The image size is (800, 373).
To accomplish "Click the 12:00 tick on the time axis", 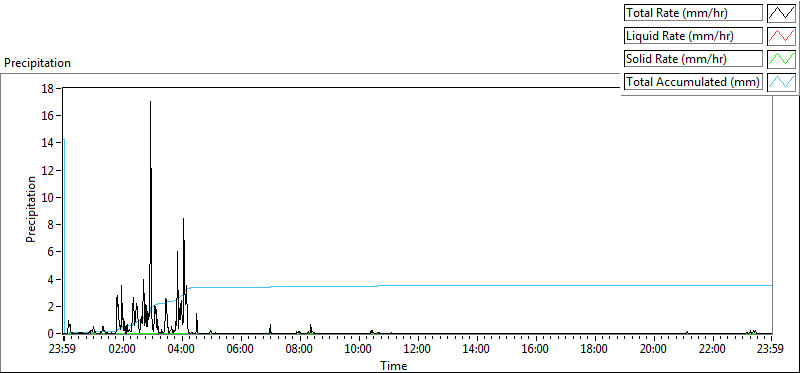I will [x=418, y=350].
